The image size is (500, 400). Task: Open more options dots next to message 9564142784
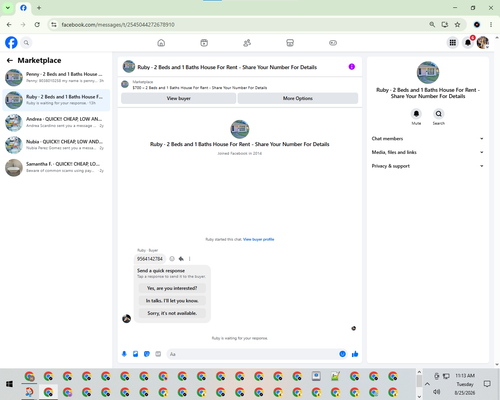point(190,259)
